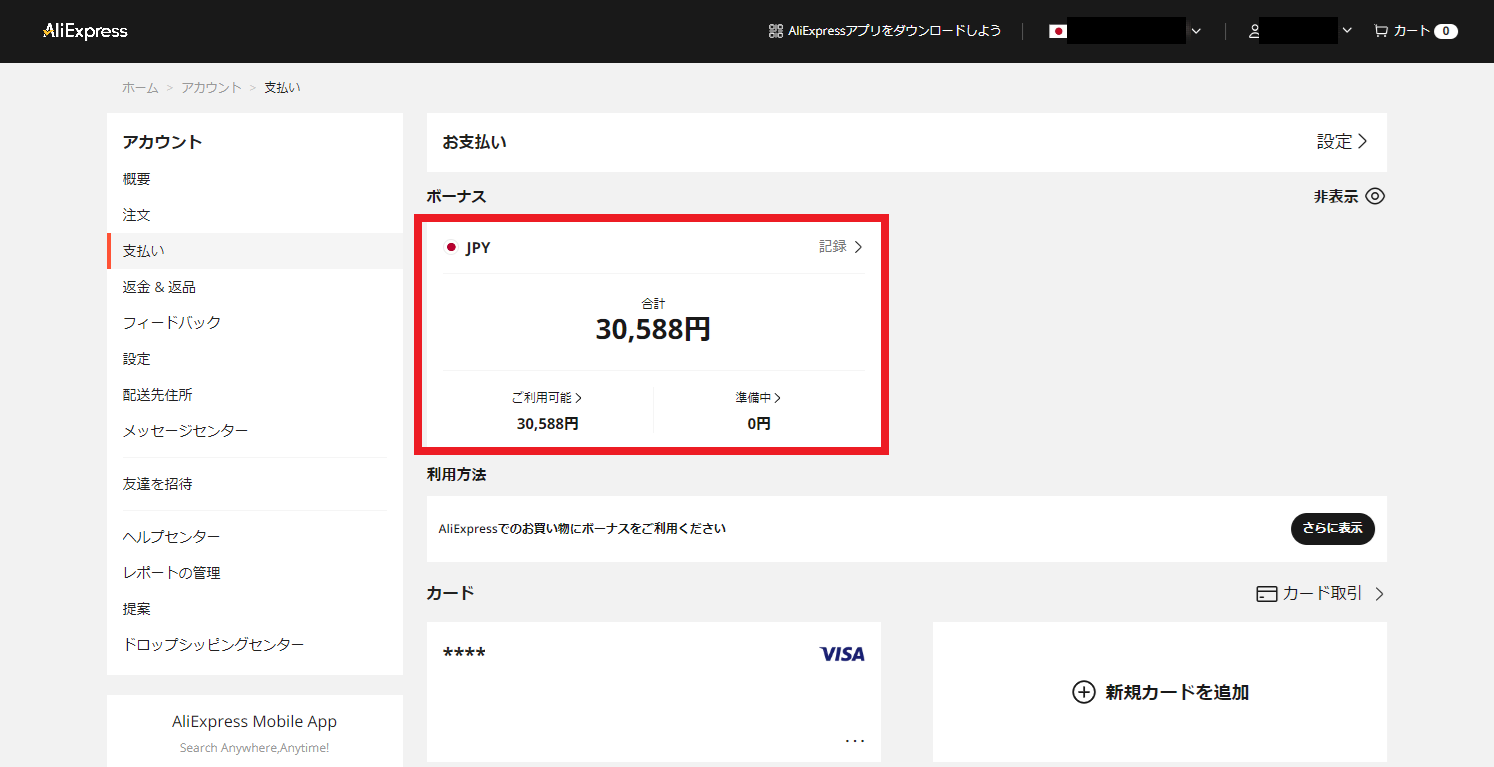Open カード取引 via the card icon

pyautogui.click(x=1265, y=593)
